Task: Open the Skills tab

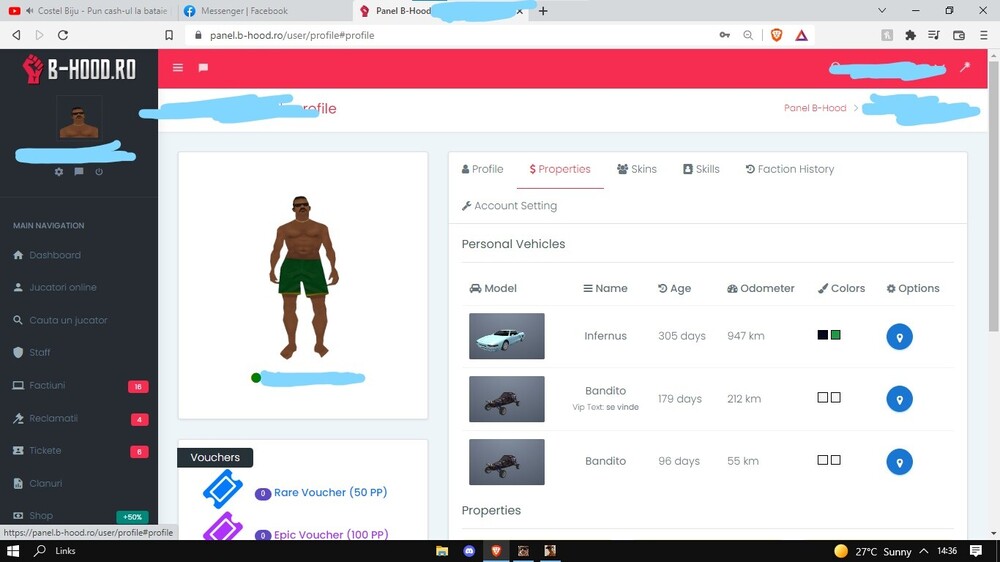Action: (x=701, y=169)
